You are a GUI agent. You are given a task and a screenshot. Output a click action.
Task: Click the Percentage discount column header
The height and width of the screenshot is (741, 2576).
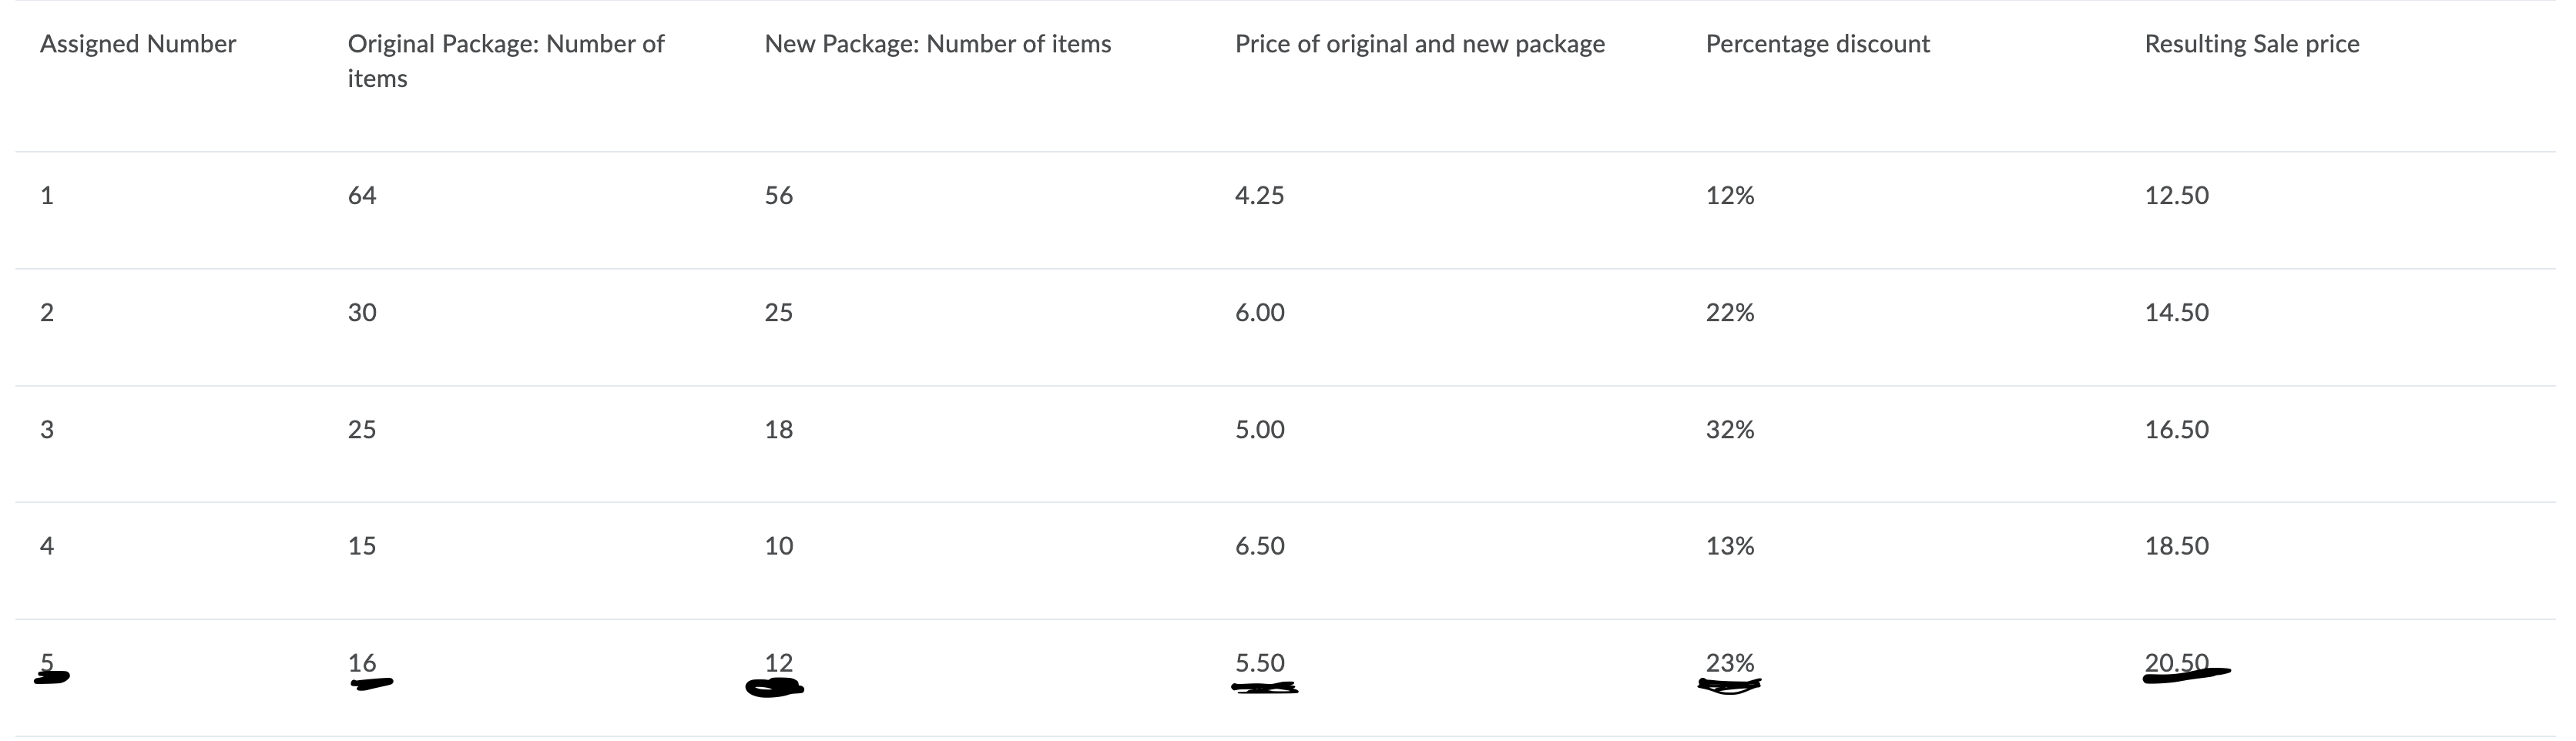pyautogui.click(x=1817, y=44)
